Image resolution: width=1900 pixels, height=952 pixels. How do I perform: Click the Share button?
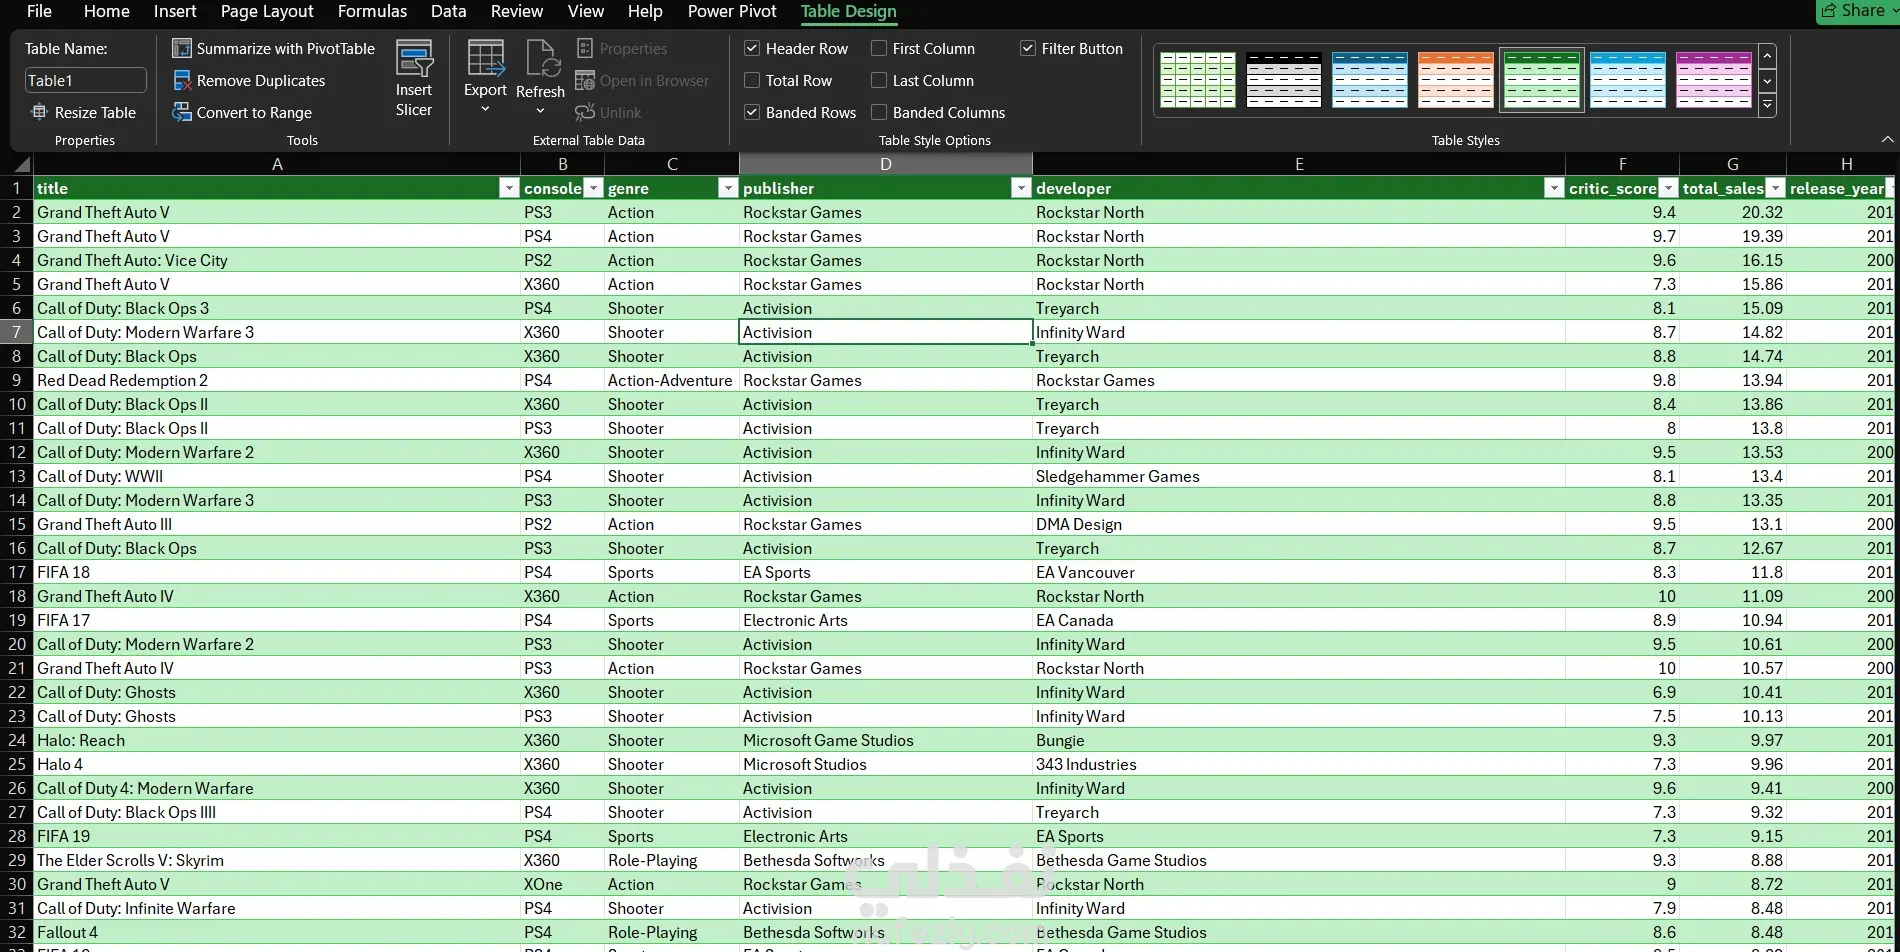(x=1857, y=11)
